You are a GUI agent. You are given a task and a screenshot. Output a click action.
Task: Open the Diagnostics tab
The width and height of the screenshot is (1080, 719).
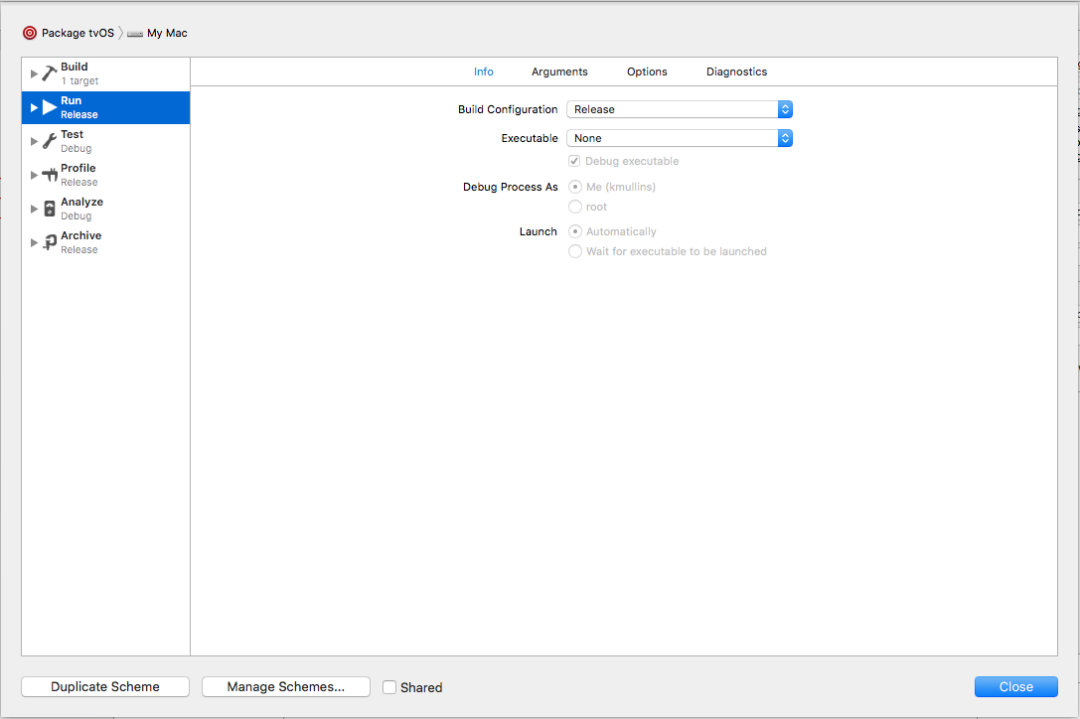click(x=736, y=71)
